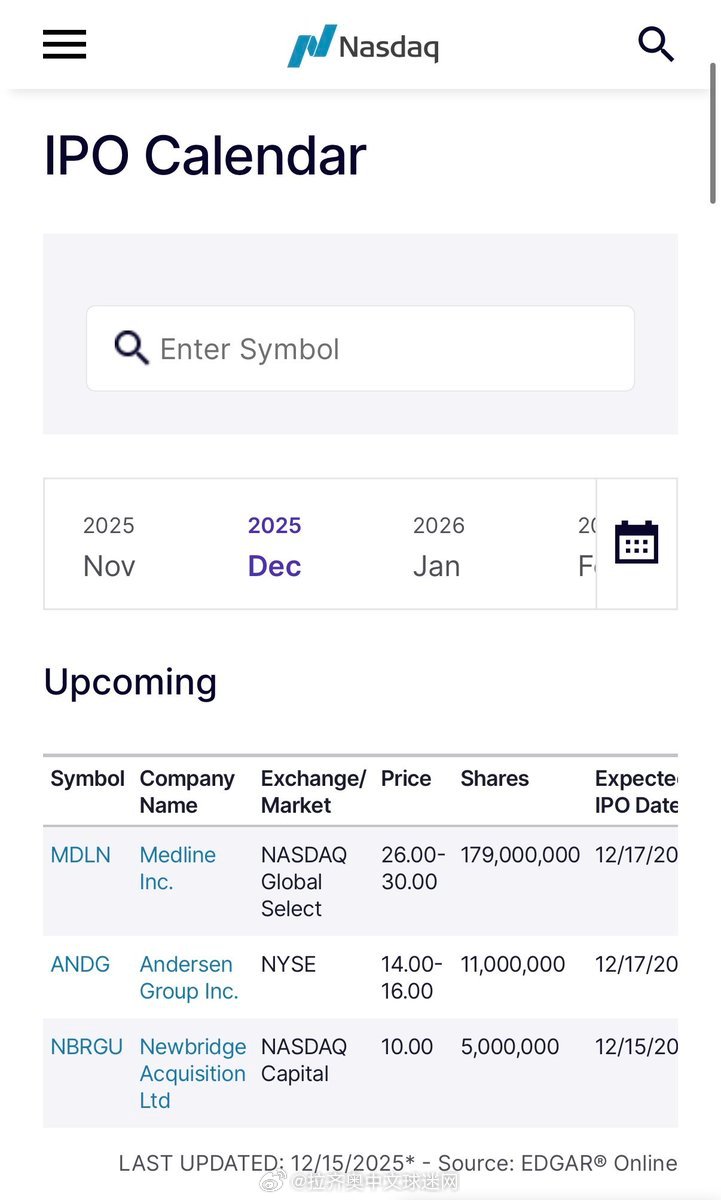Click the Shares column header
Viewport: 721px width, 1200px height.
[495, 779]
